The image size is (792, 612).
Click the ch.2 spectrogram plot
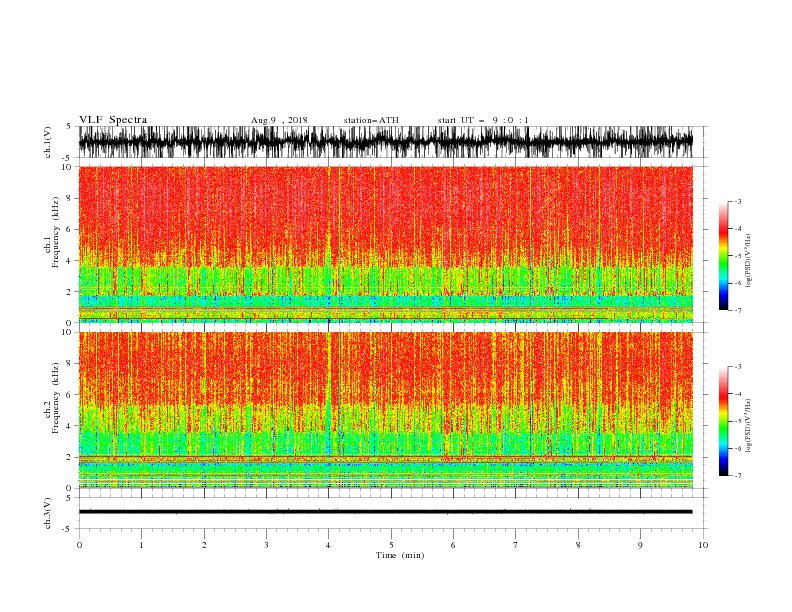(386, 410)
